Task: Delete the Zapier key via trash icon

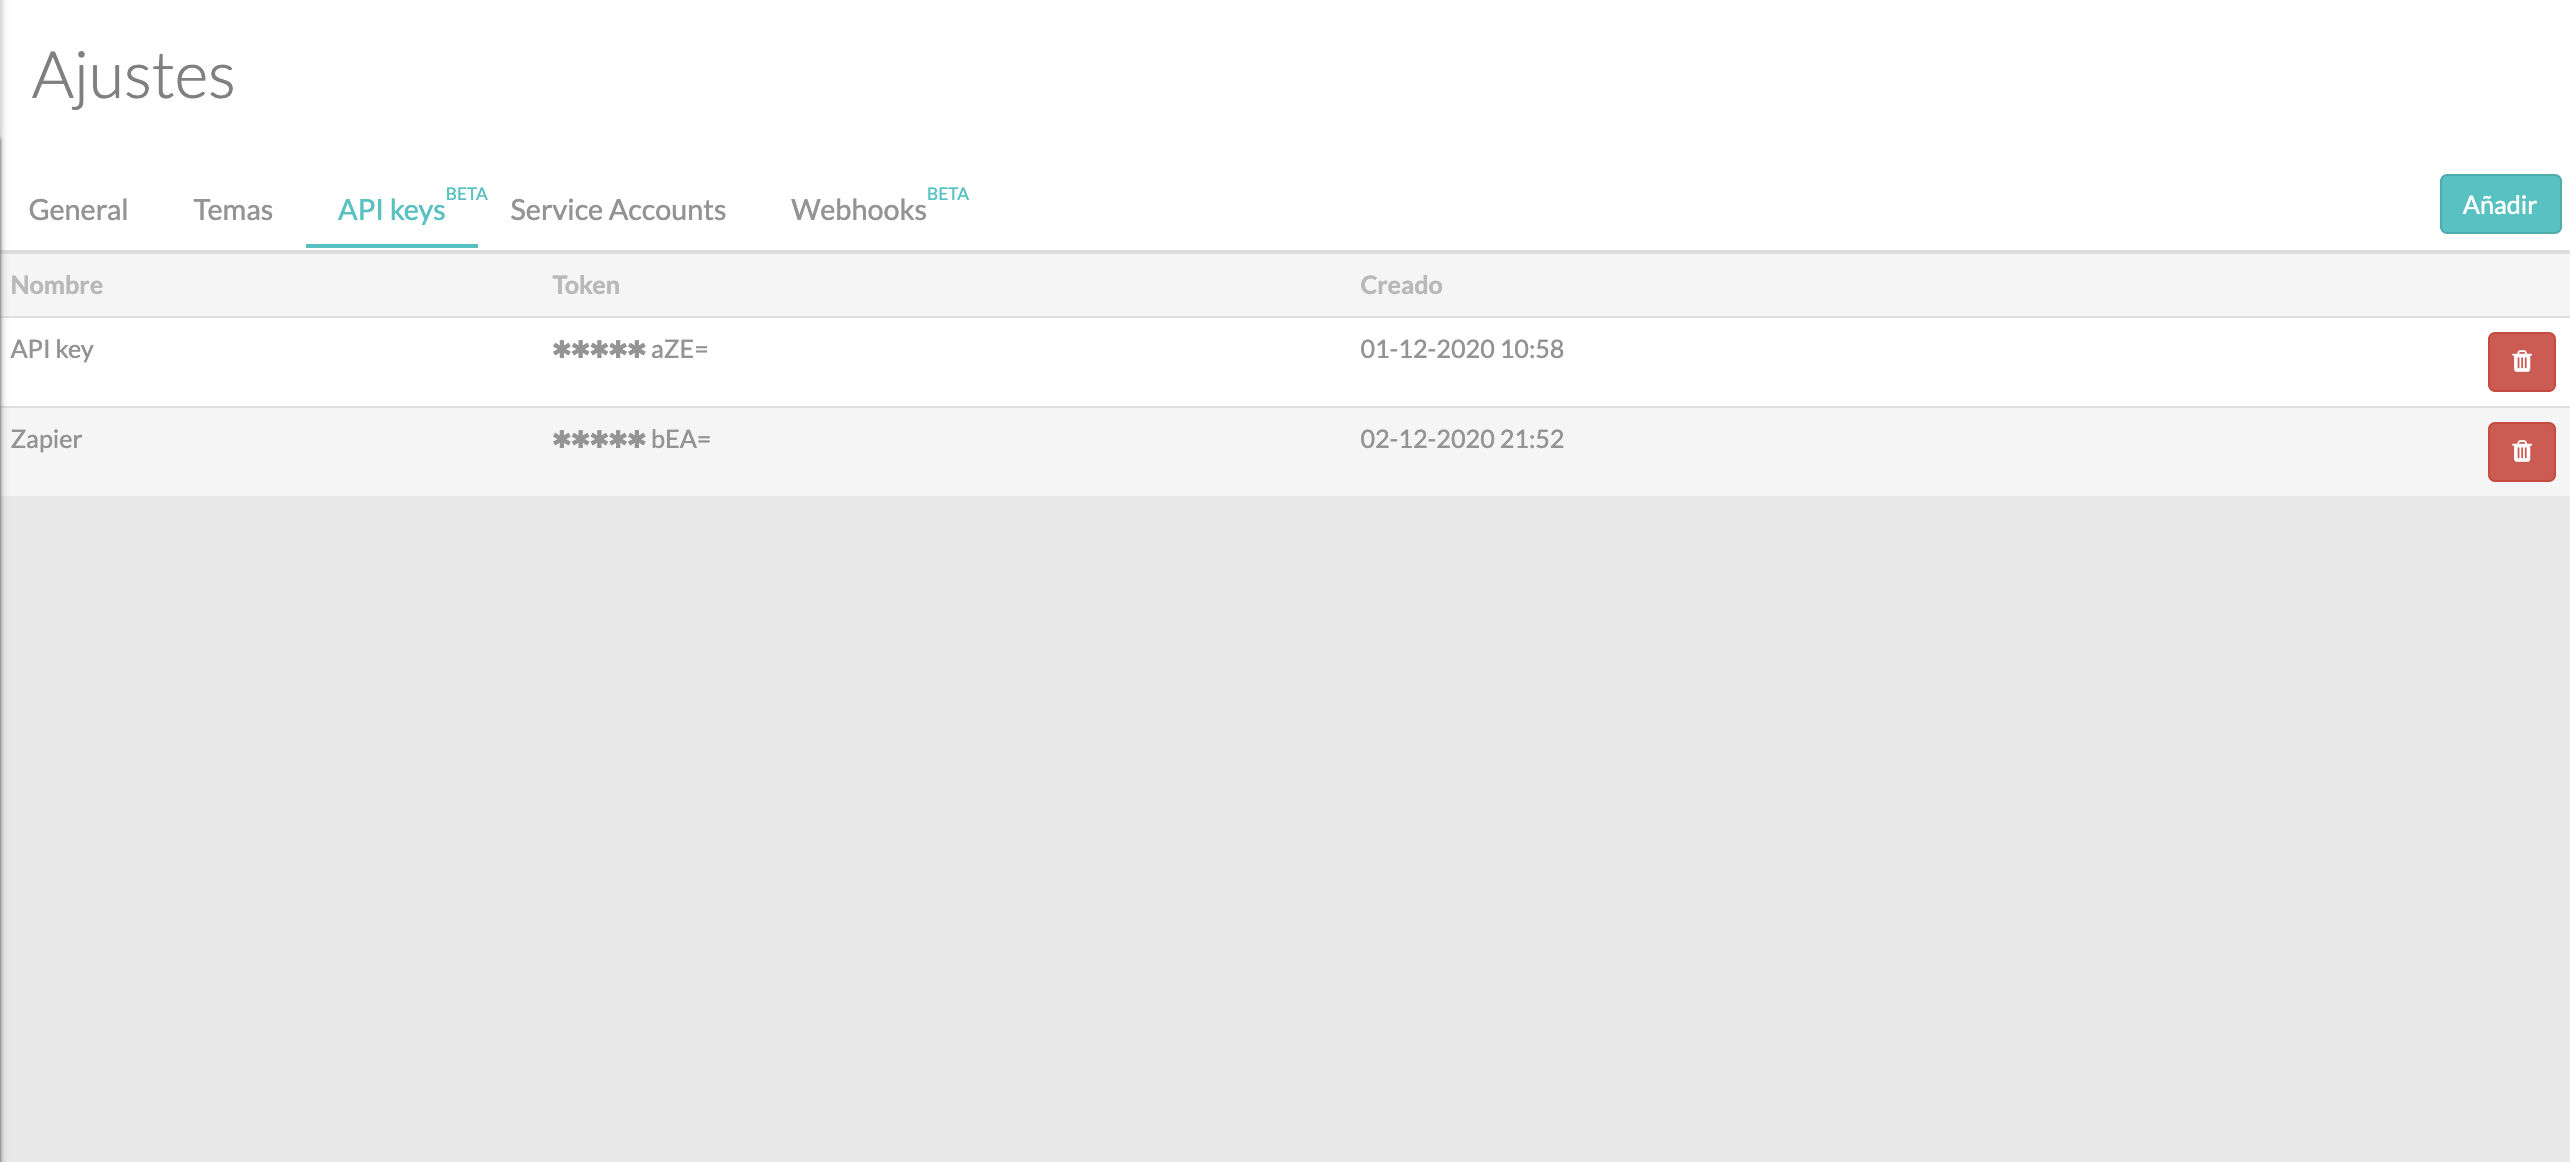Action: (x=2521, y=452)
